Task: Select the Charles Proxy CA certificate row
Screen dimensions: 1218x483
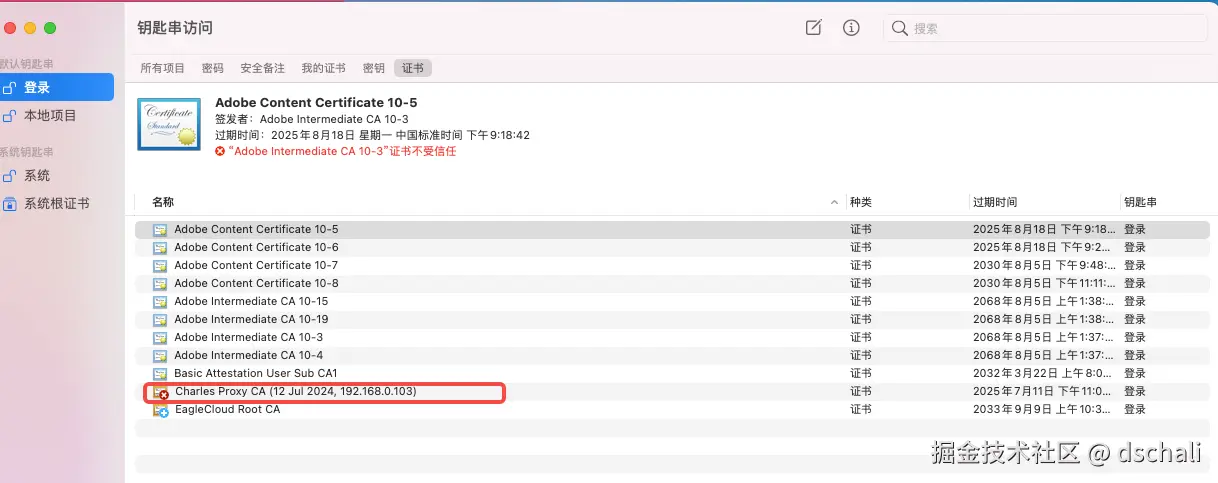Action: 672,392
